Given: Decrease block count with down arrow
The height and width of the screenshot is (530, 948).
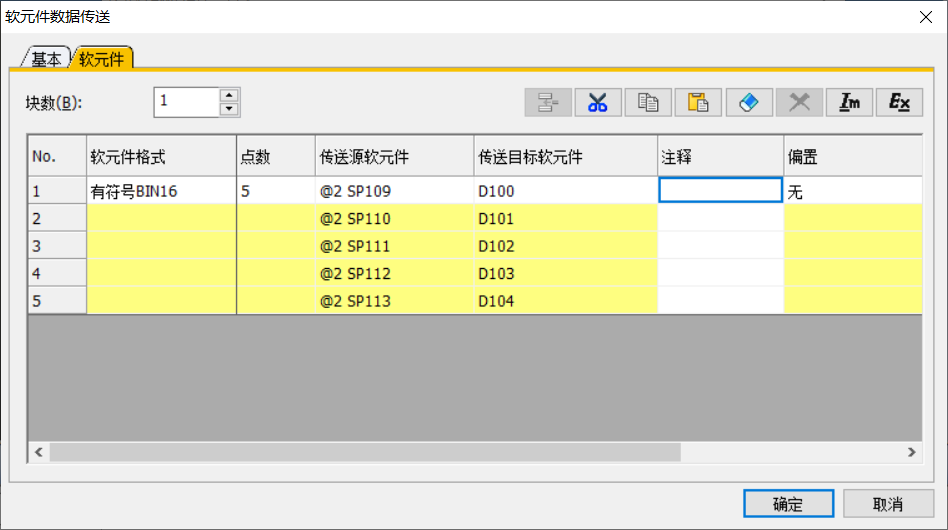Looking at the screenshot, I should point(230,109).
